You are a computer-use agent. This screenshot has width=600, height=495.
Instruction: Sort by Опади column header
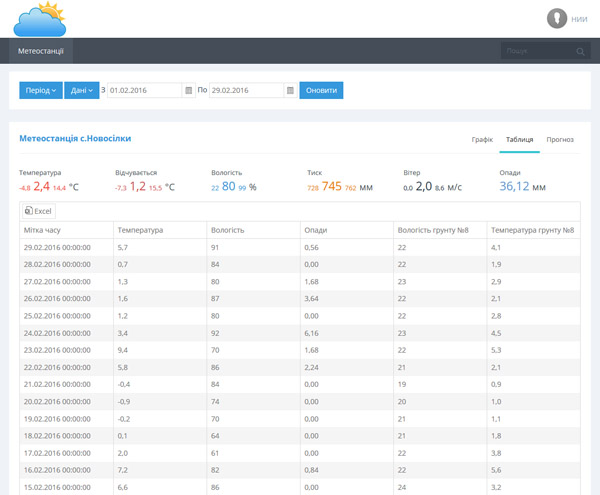tap(347, 230)
